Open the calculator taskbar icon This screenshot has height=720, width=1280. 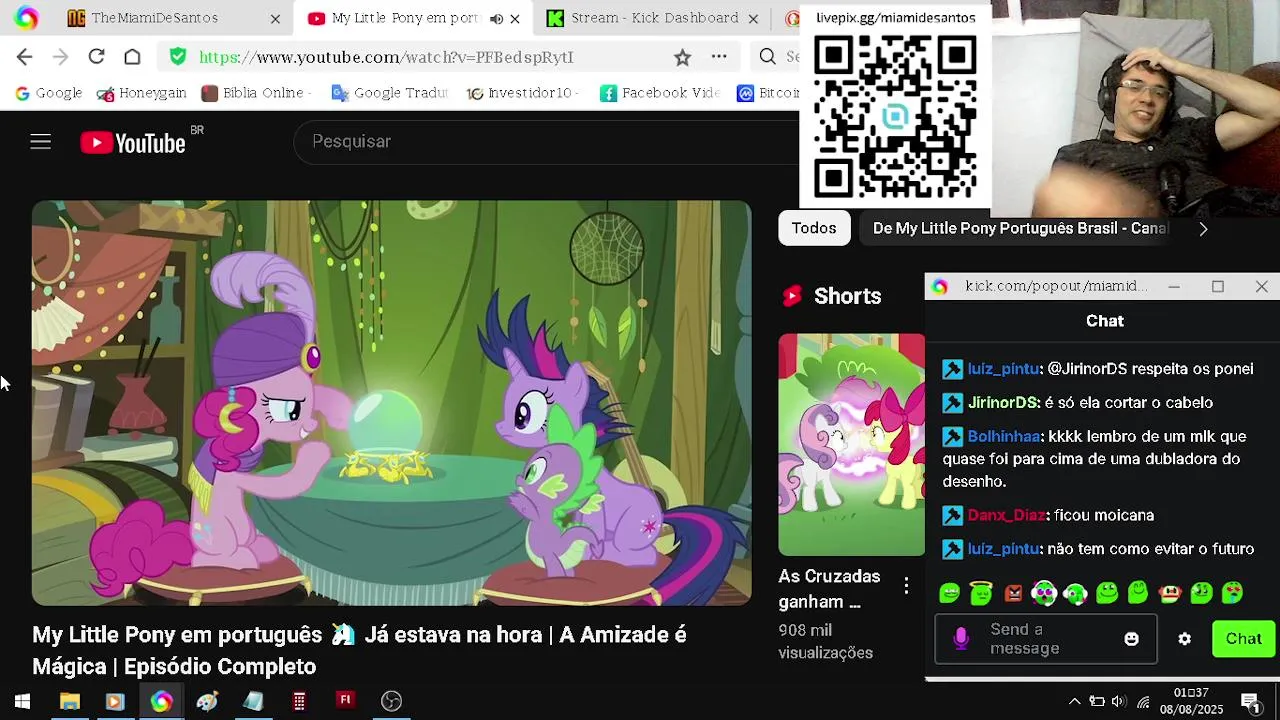coord(299,701)
